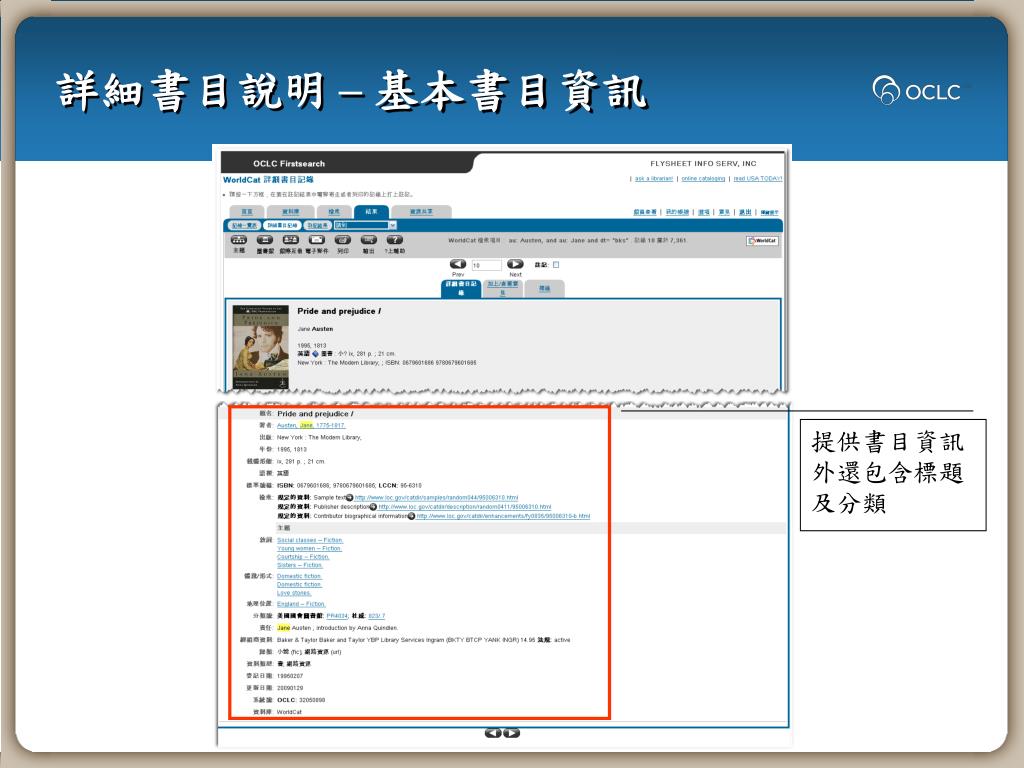Click the bottom right navigation arrow
This screenshot has height=768, width=1024.
(x=512, y=733)
